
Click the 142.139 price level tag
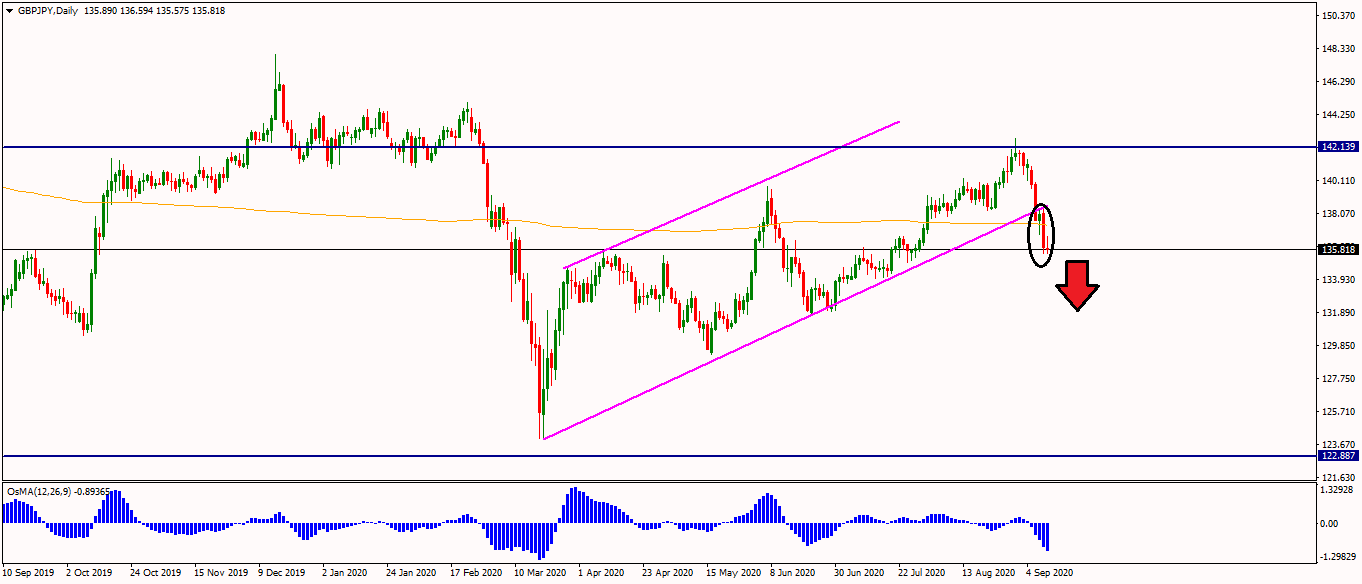pos(1338,147)
